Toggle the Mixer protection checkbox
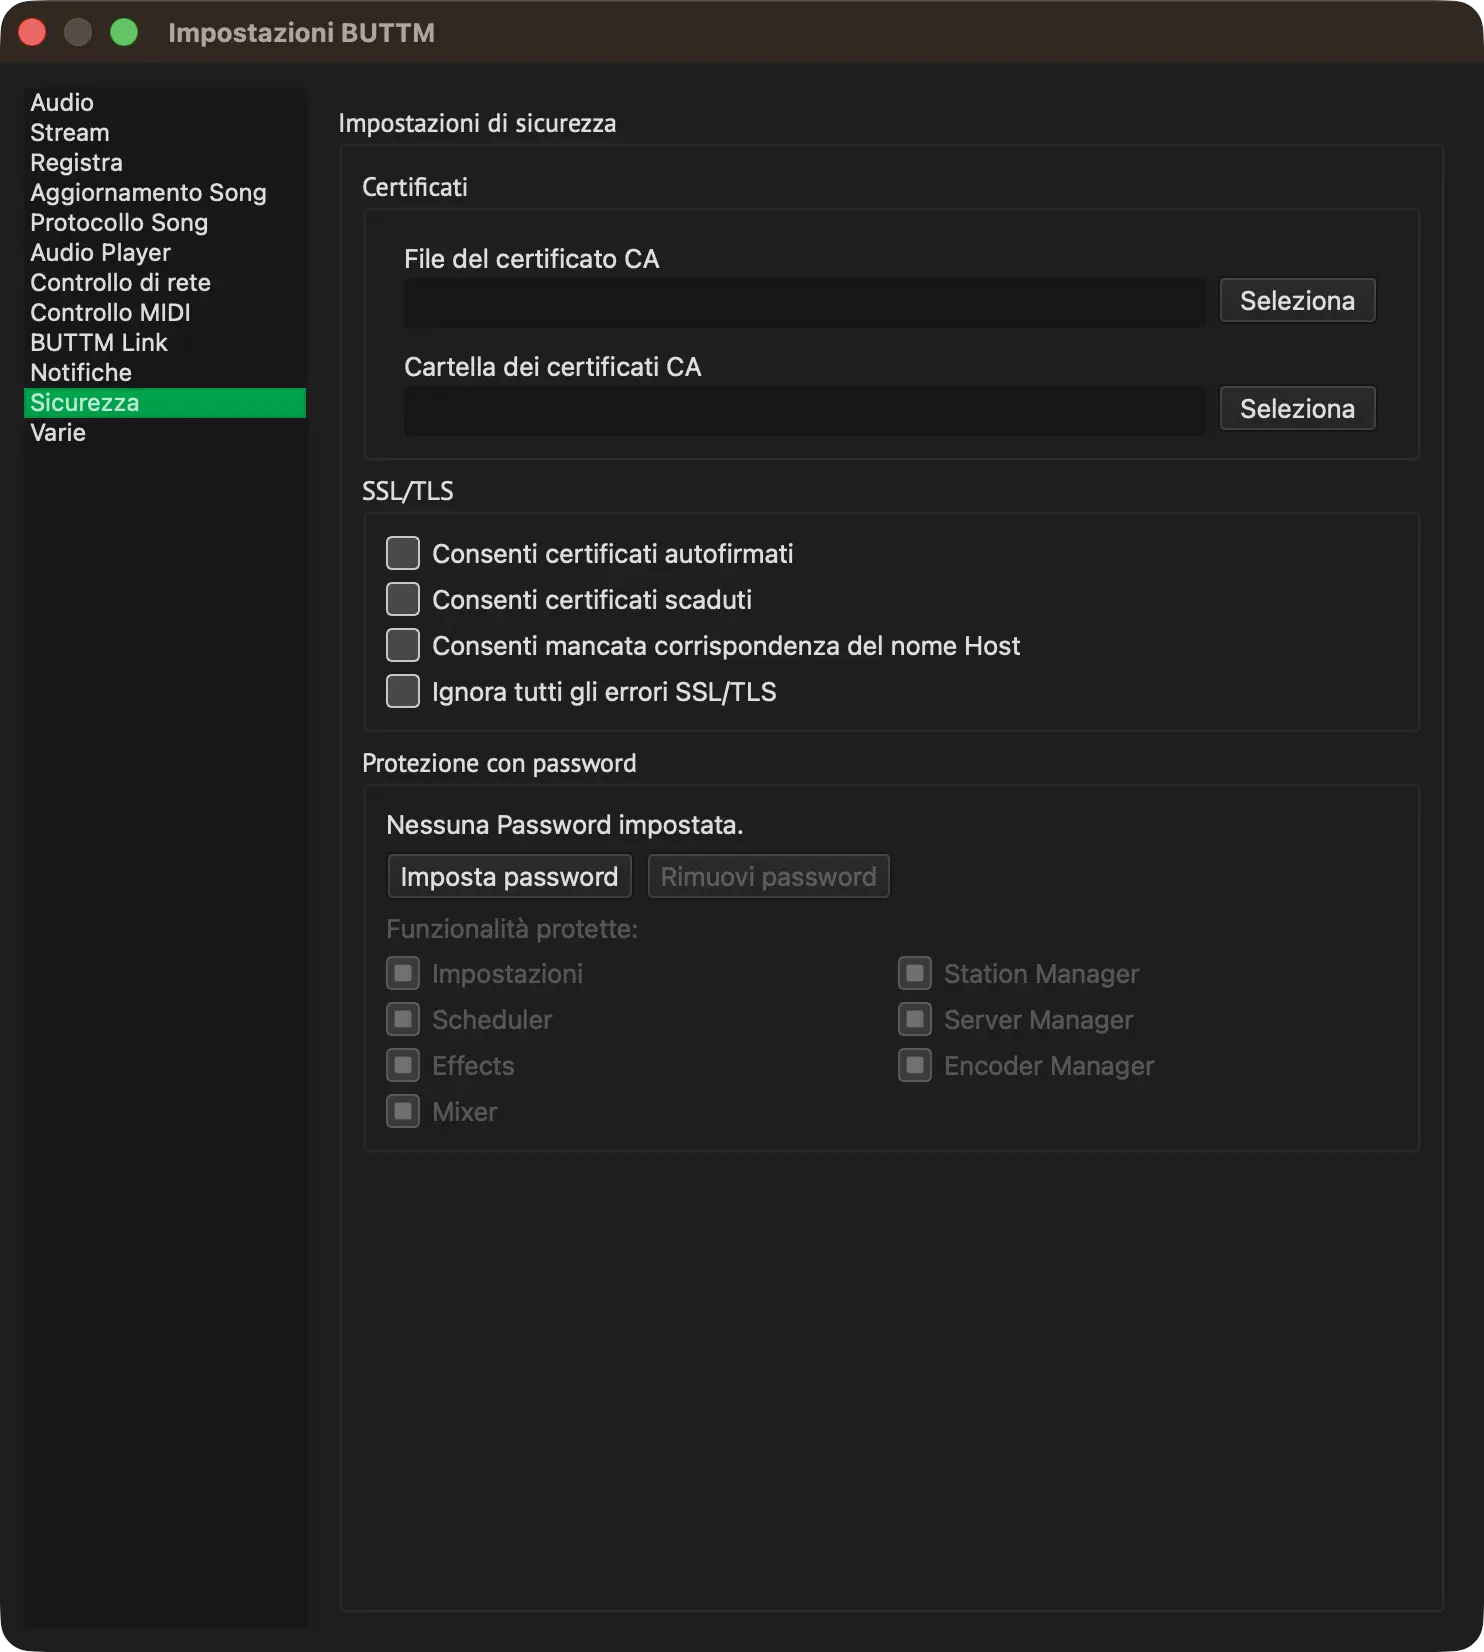 pyautogui.click(x=403, y=1111)
